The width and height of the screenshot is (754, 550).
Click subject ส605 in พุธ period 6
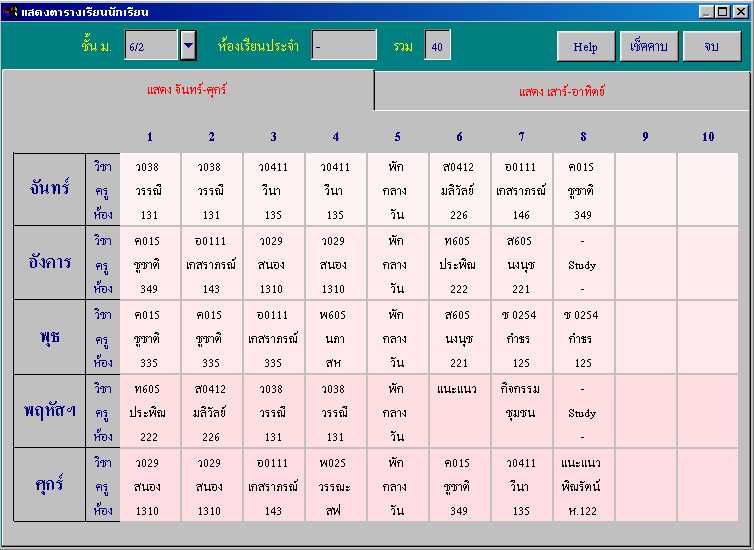(457, 315)
